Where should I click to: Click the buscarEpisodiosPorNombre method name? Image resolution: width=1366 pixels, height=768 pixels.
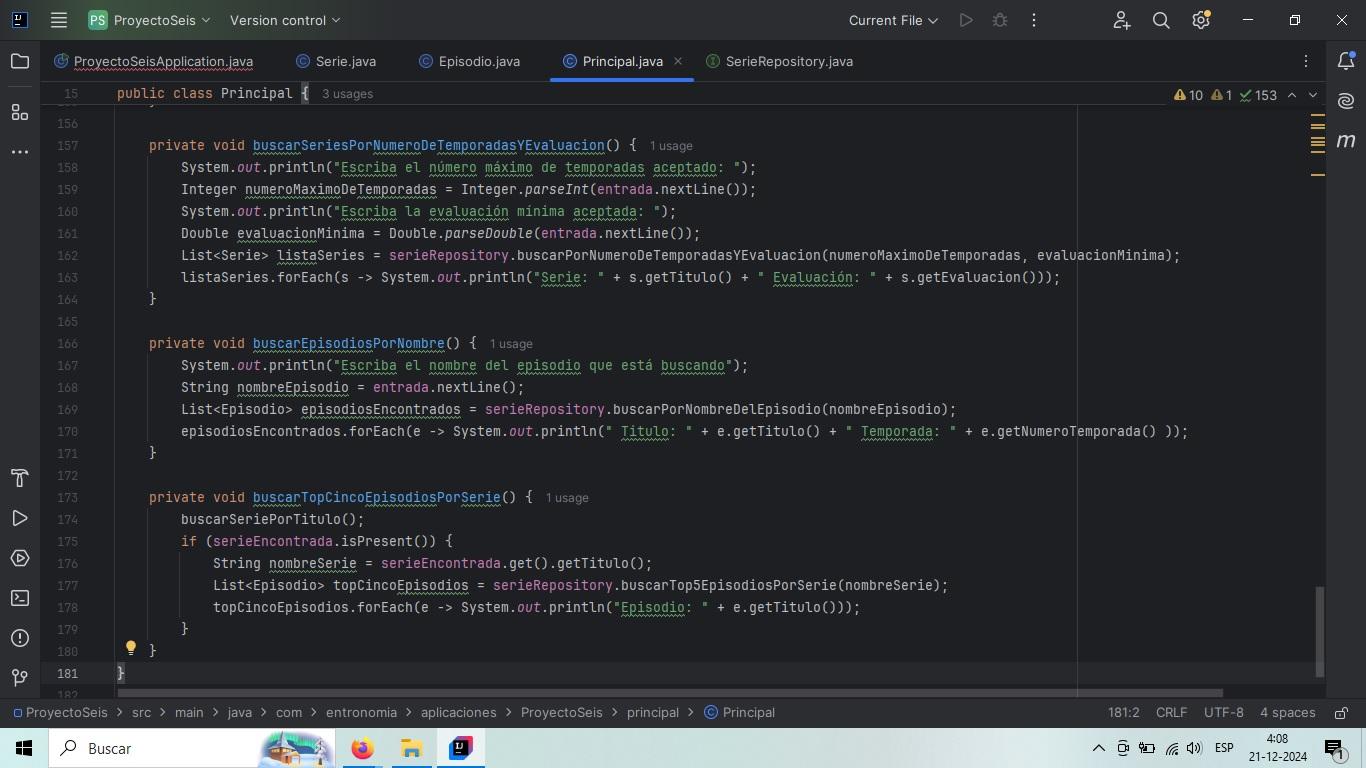[348, 344]
